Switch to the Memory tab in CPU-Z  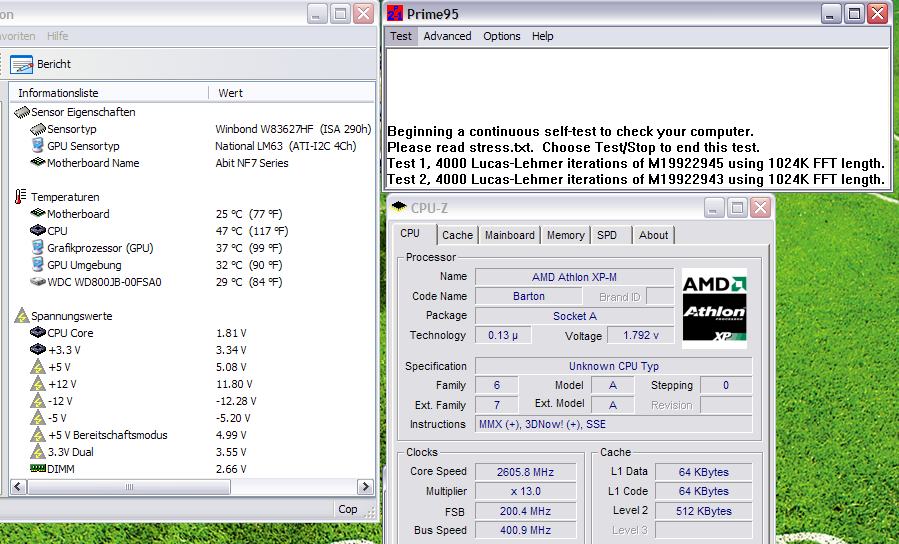[x=565, y=235]
